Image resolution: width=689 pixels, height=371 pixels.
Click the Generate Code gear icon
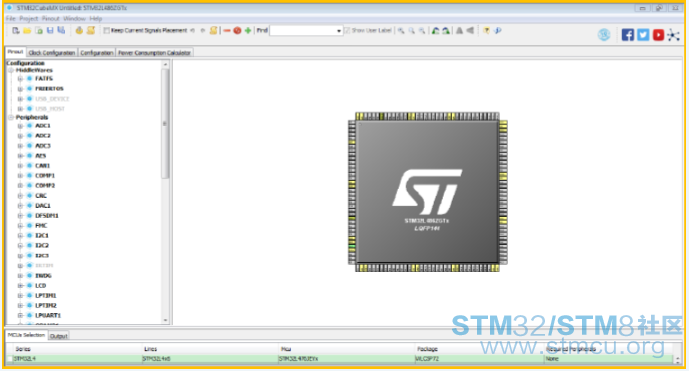pos(79,30)
